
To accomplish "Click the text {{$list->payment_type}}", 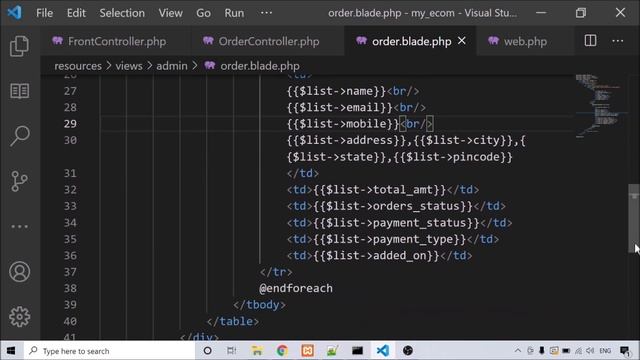I will click(390, 239).
